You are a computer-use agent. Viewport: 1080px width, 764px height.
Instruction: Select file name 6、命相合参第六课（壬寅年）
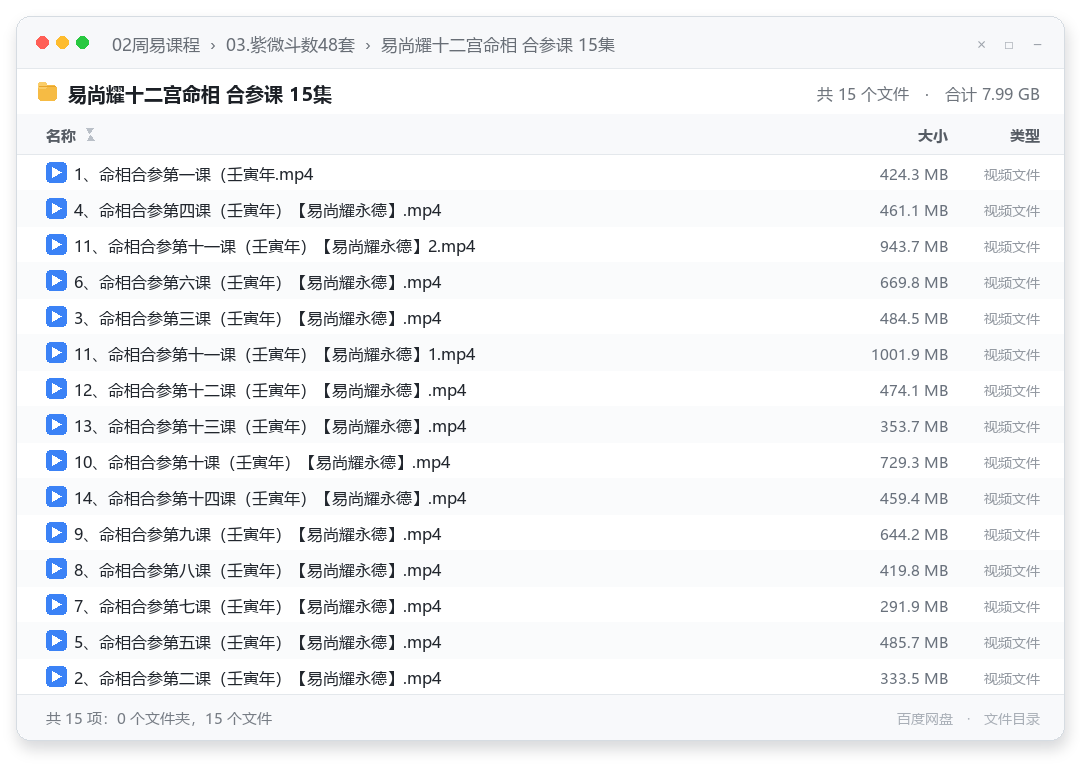pos(258,282)
